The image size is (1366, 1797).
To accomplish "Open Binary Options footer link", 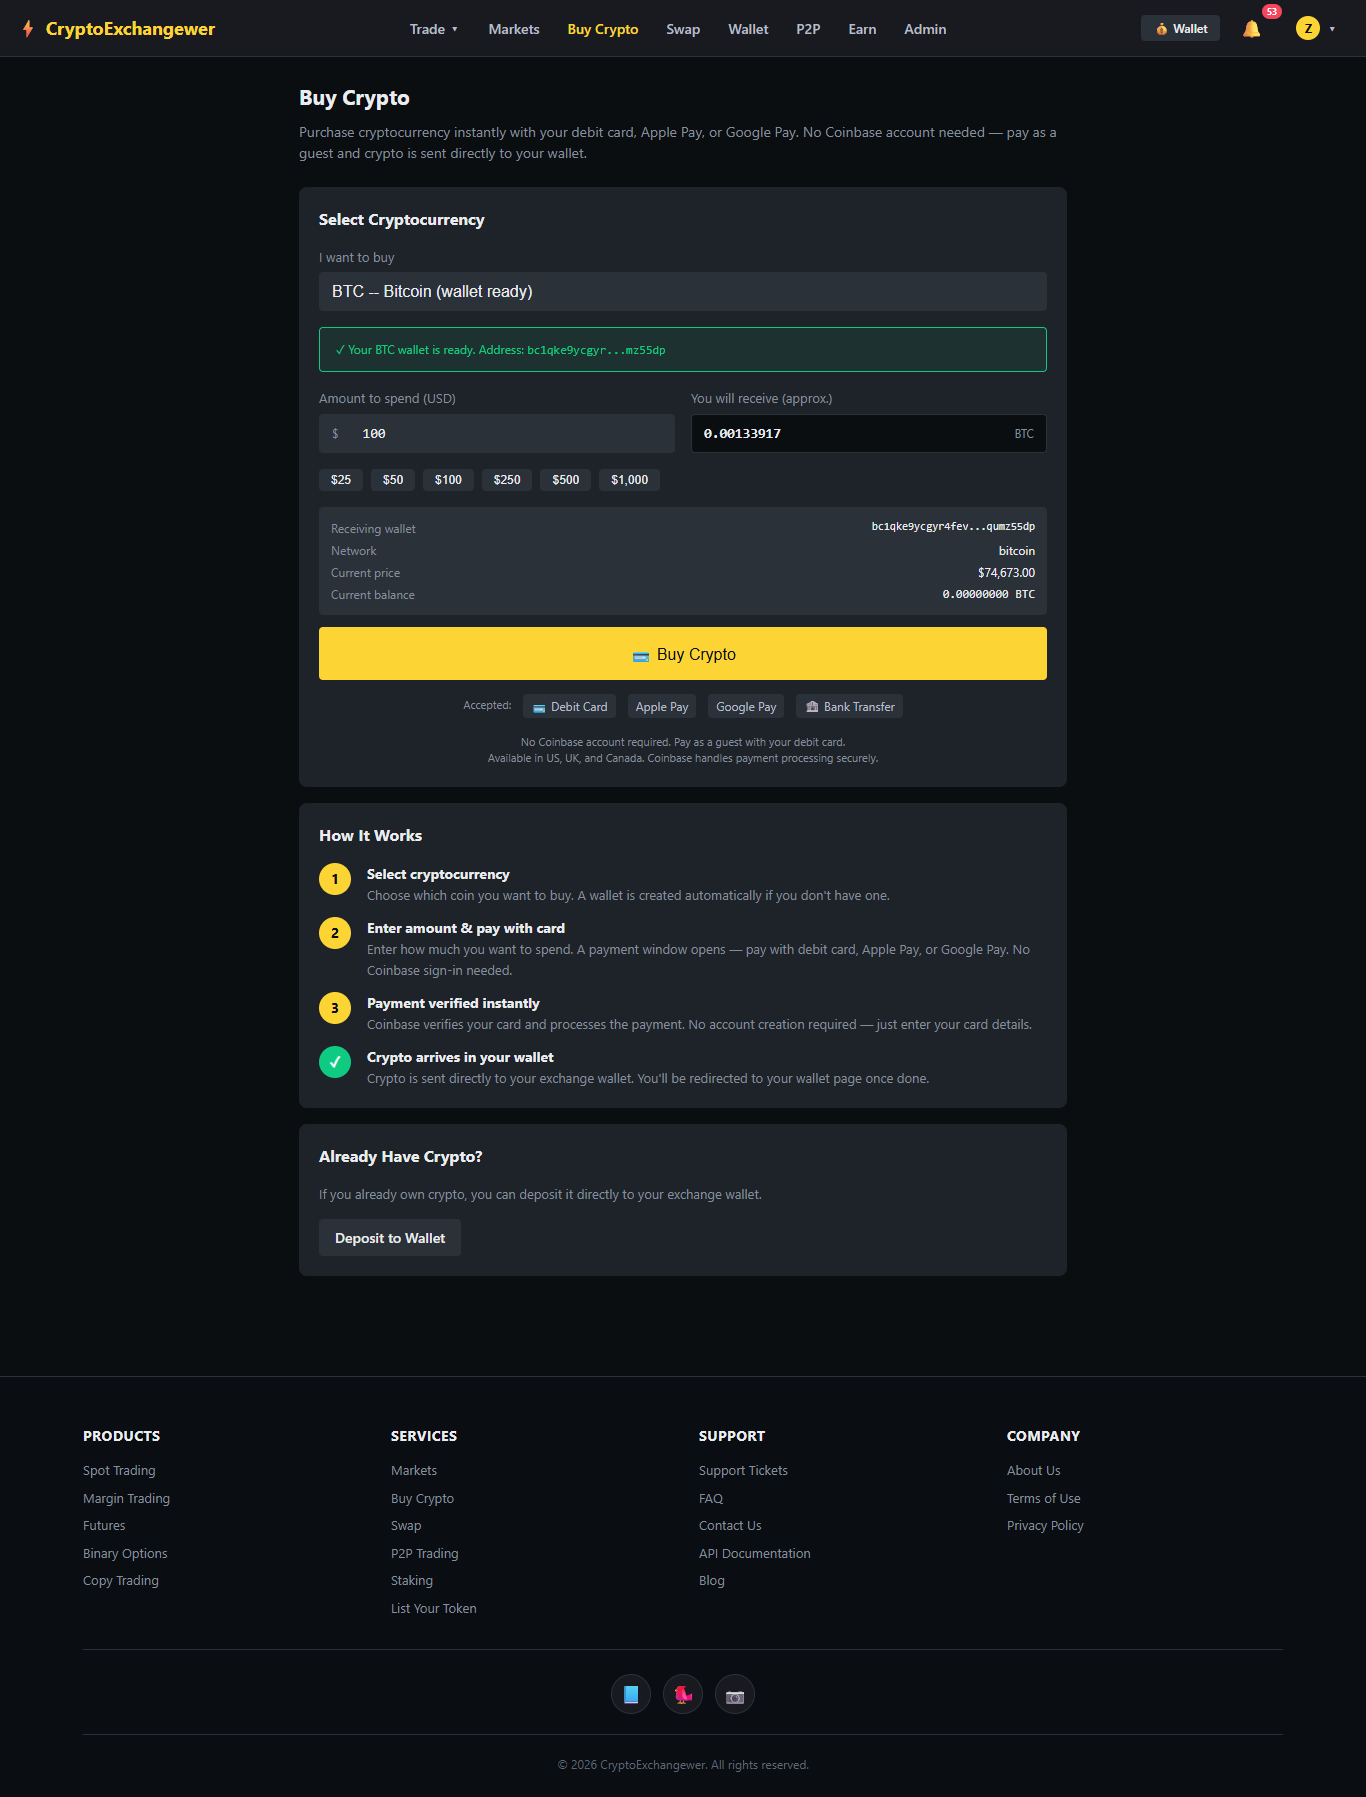I will pos(125,1554).
